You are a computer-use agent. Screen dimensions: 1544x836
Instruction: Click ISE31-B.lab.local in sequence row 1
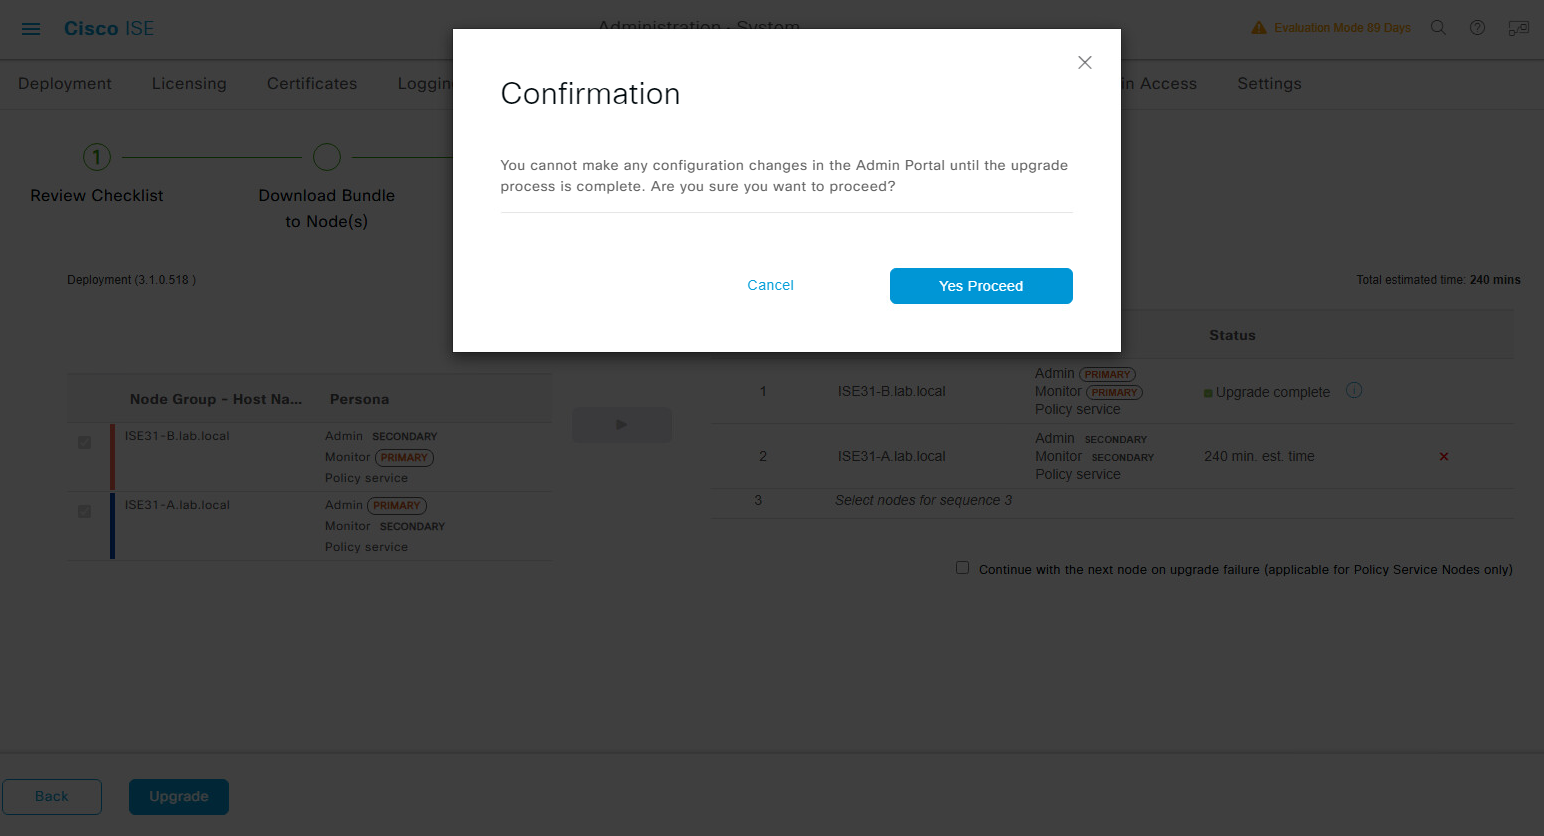pyautogui.click(x=892, y=391)
